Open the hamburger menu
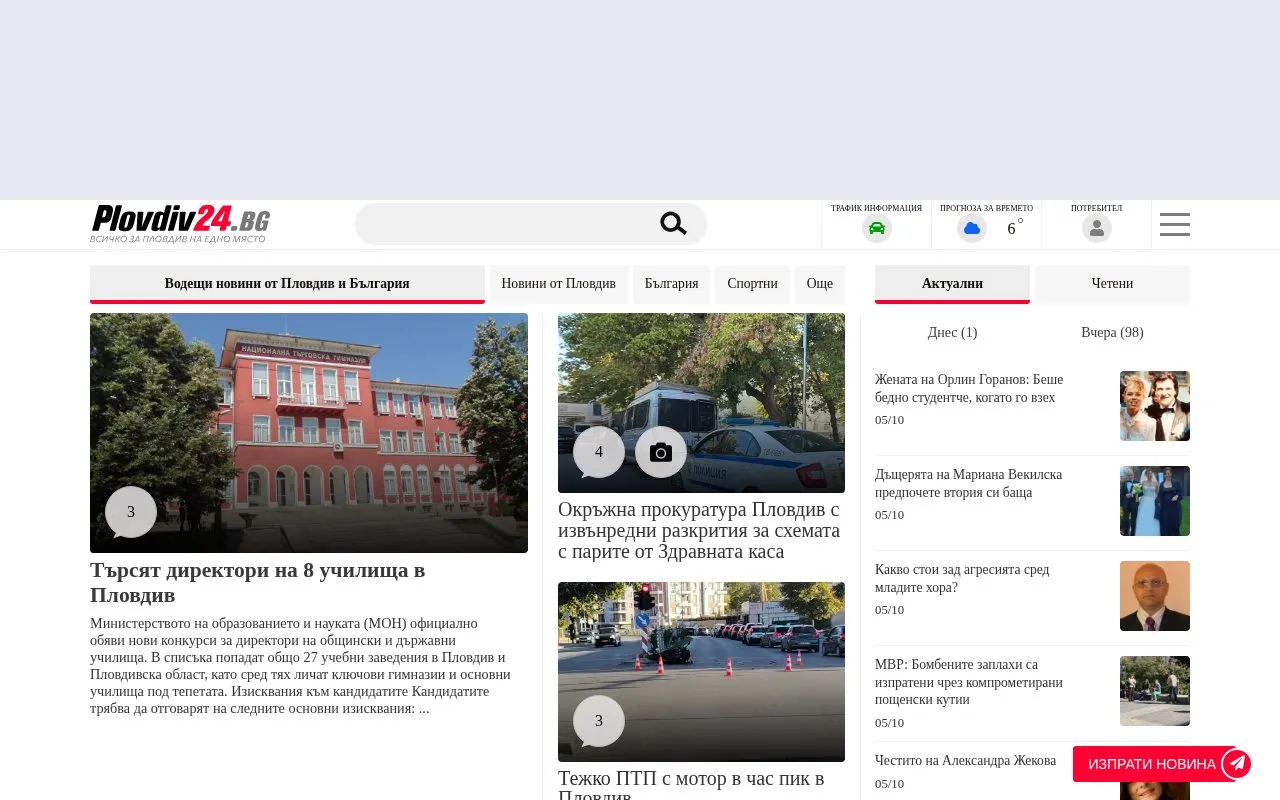The height and width of the screenshot is (800, 1280). point(1175,224)
